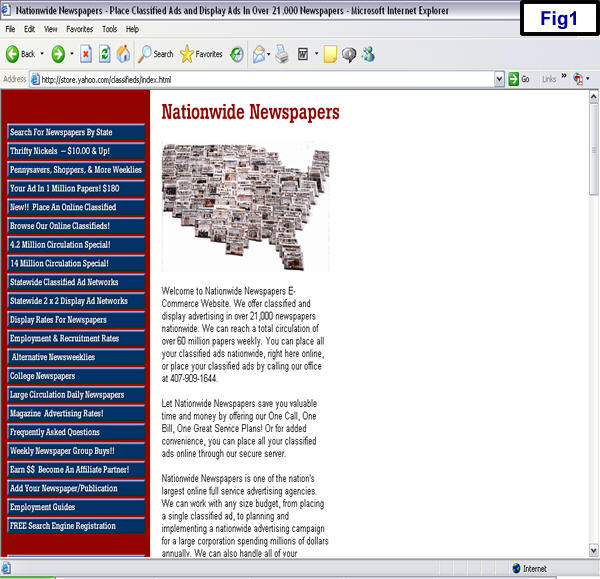600x579 pixels.
Task: Open Your Ad In 1 Million Papers link
Action: (76, 188)
